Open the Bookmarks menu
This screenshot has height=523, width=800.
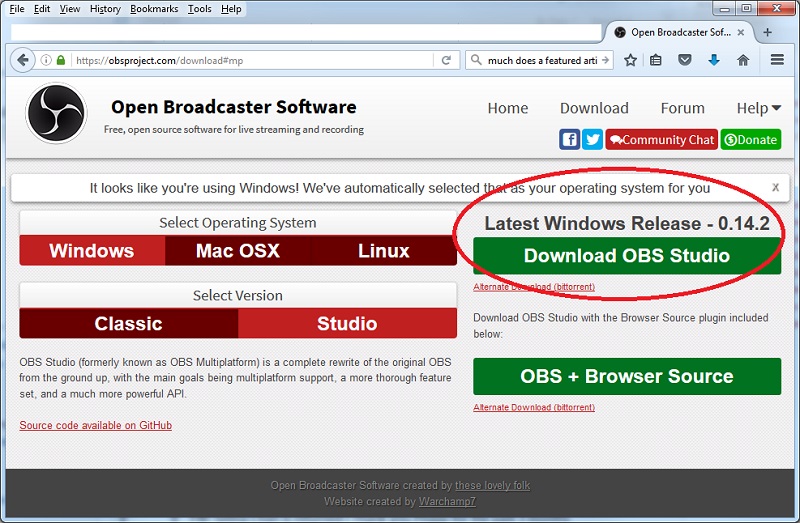click(154, 9)
